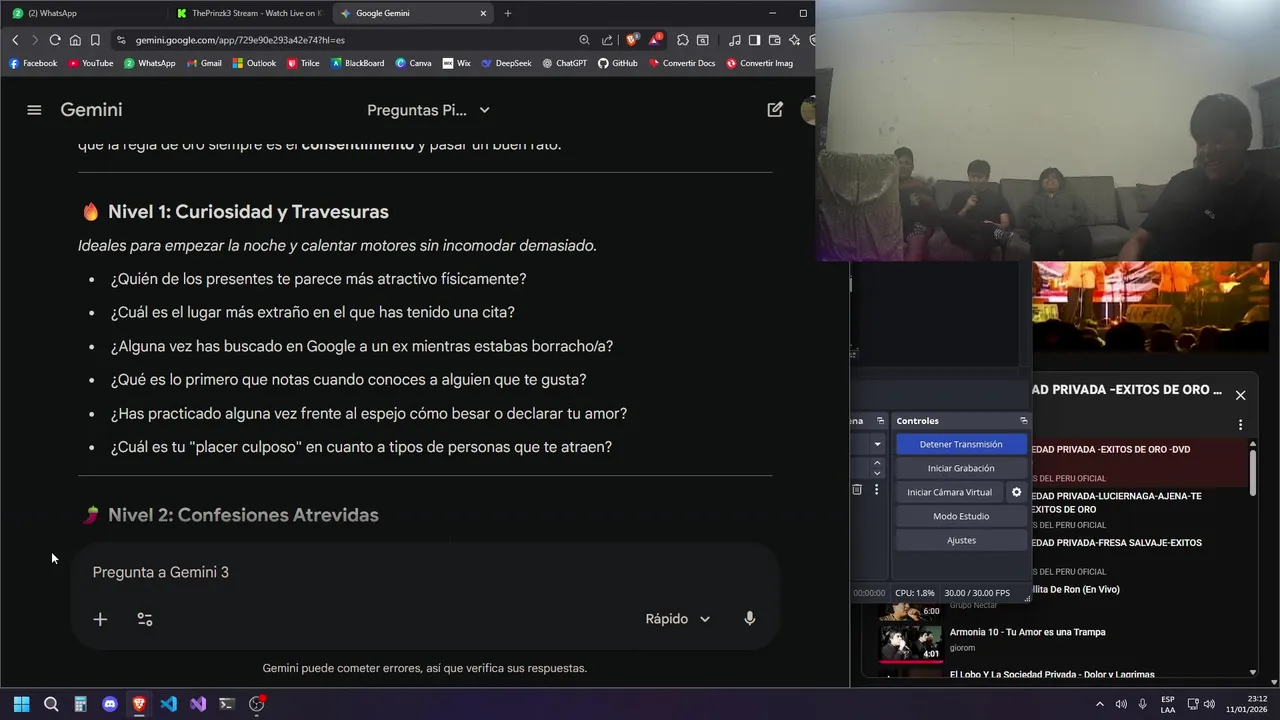Add an attachment with the plus icon

click(x=100, y=619)
